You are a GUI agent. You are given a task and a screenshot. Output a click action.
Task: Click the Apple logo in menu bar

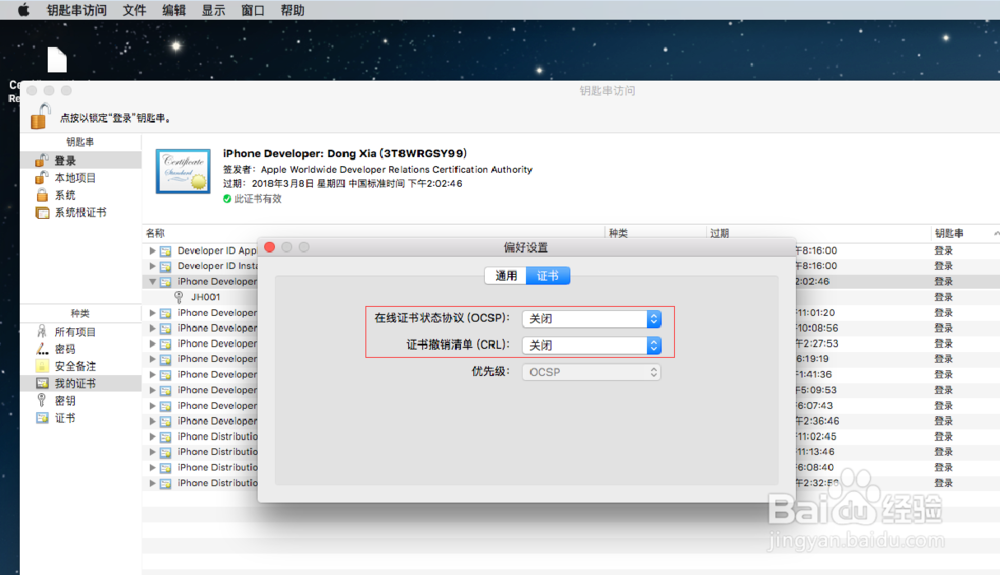(x=24, y=10)
